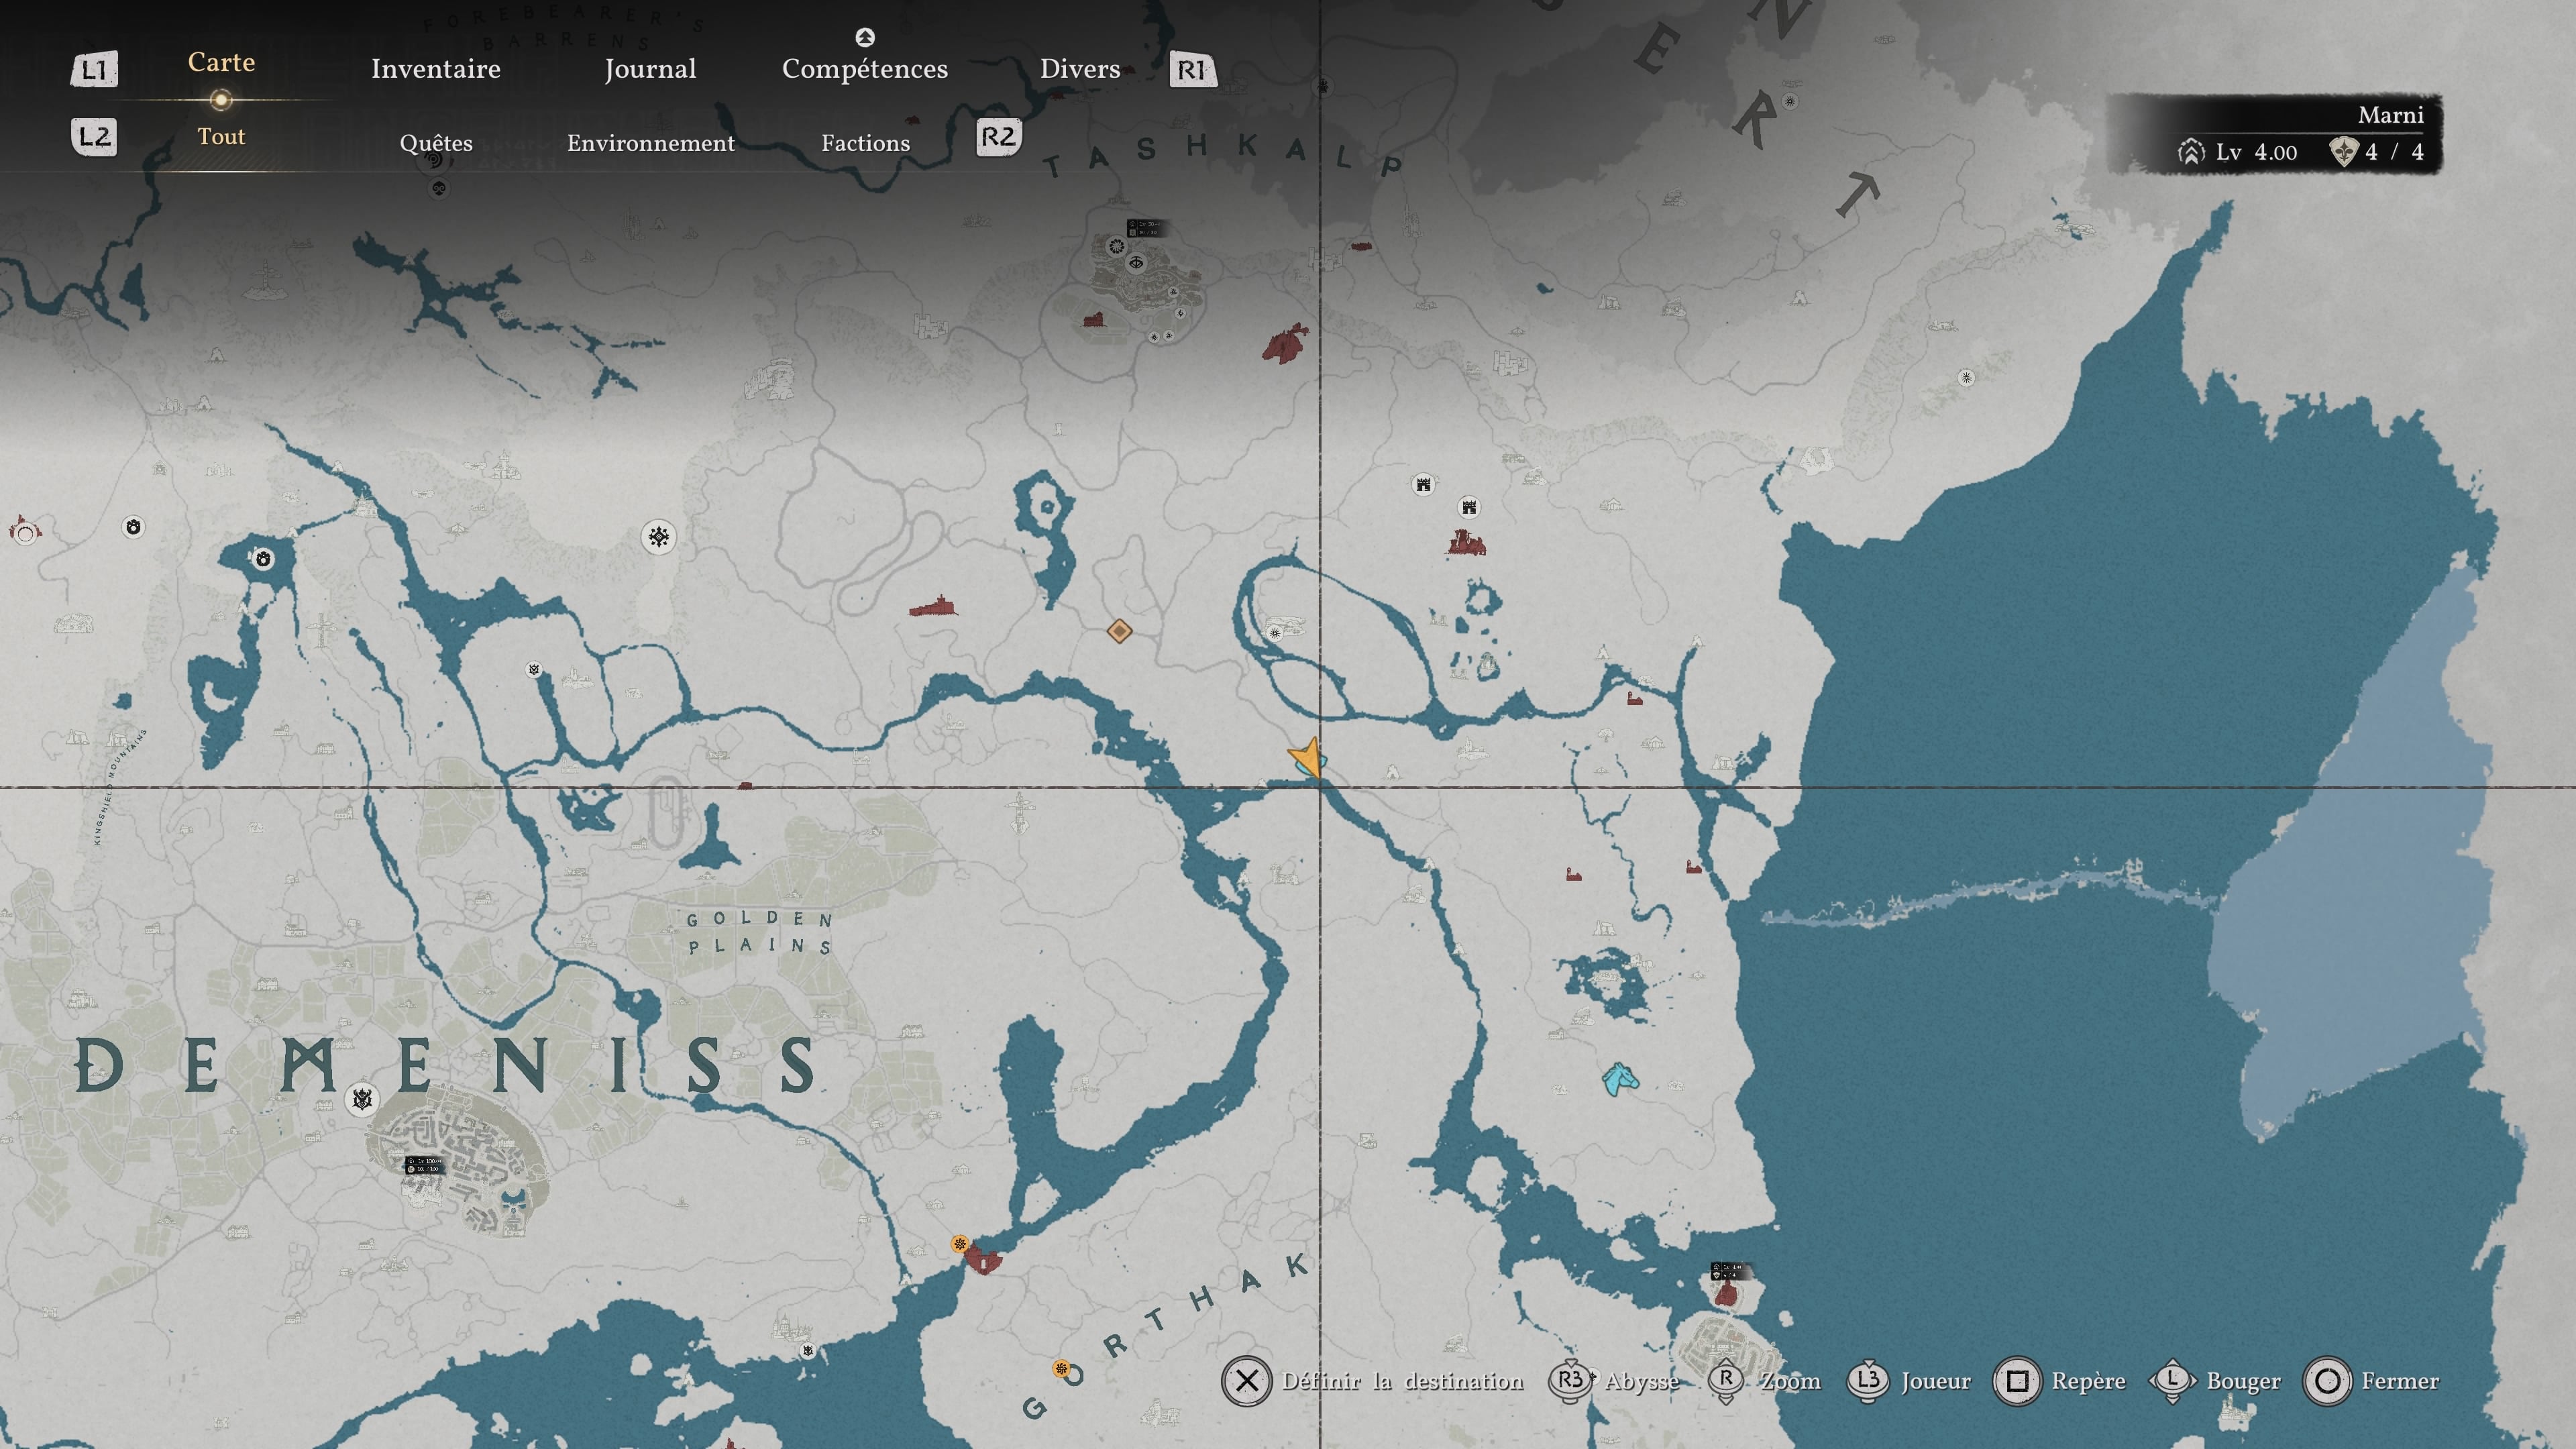Select the right castle tower icon above red fortress
Screen dimensions: 2576x1449
[x=1469, y=507]
